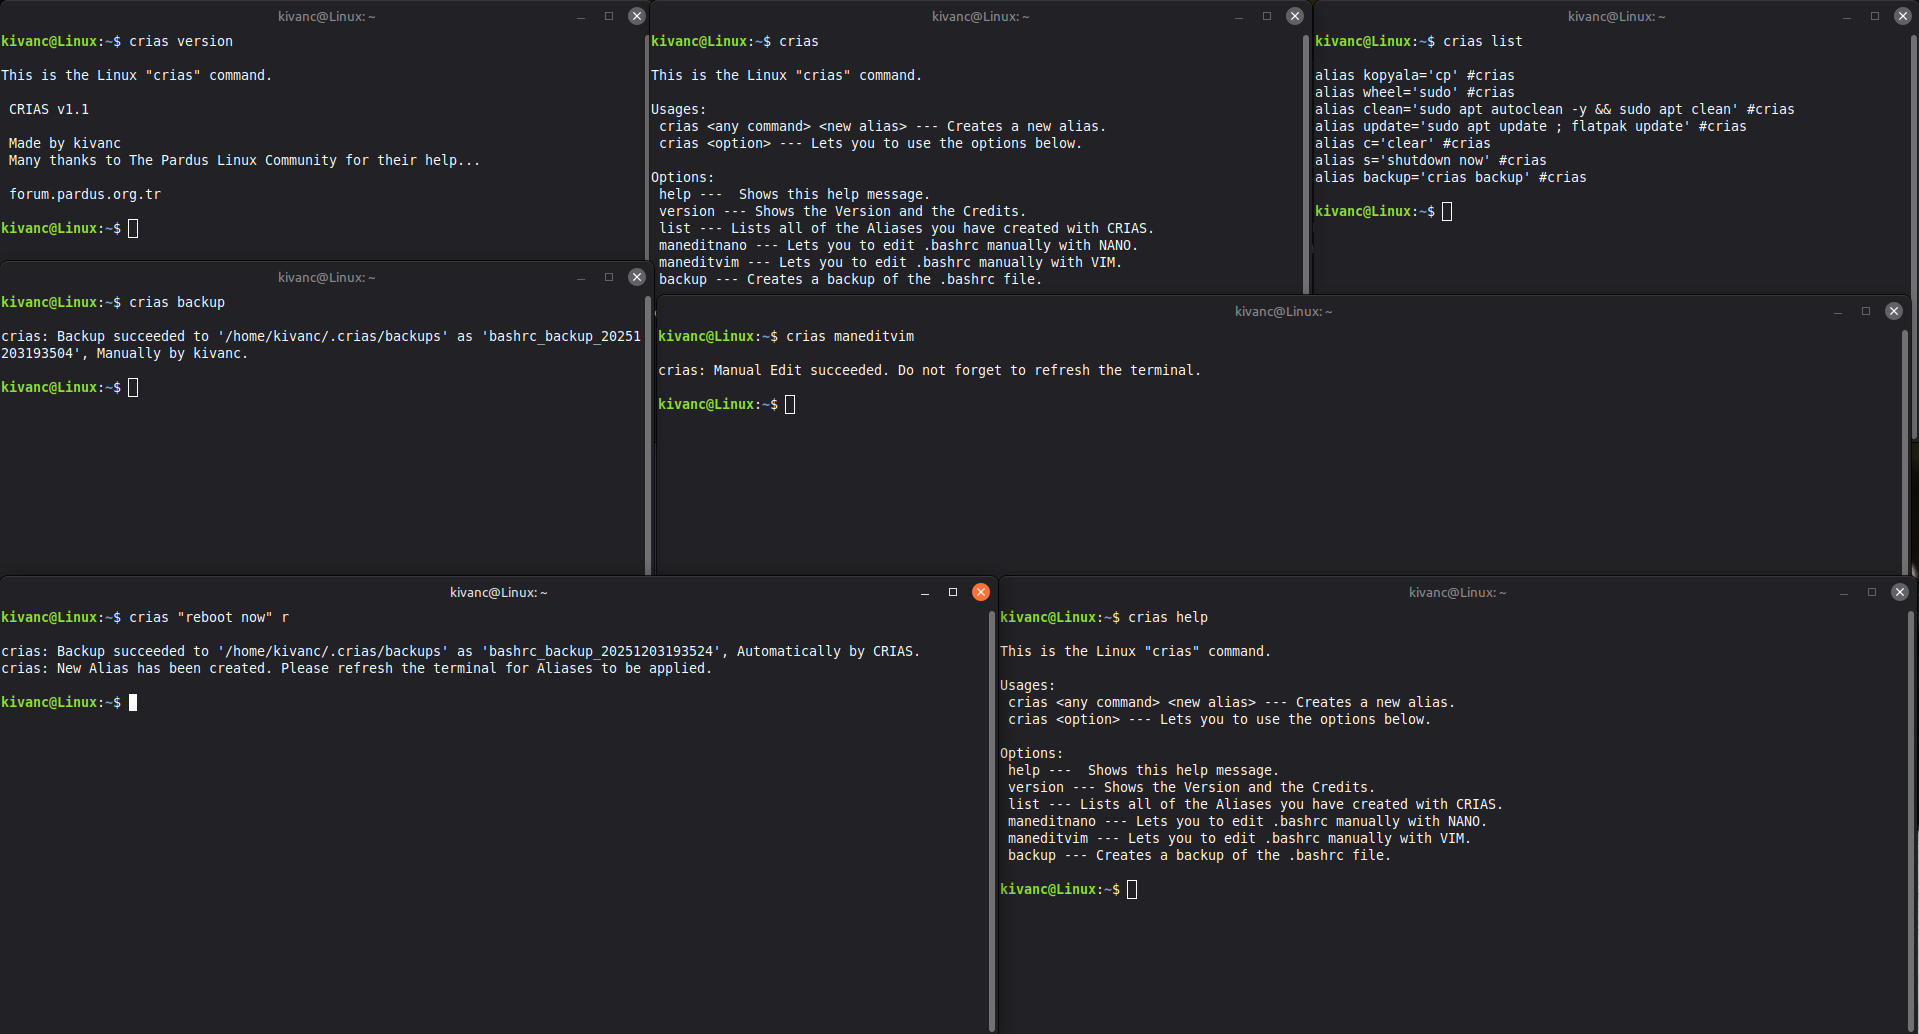The height and width of the screenshot is (1034, 1919).
Task: Maximize the 'crias backup' terminal window
Action: (608, 277)
